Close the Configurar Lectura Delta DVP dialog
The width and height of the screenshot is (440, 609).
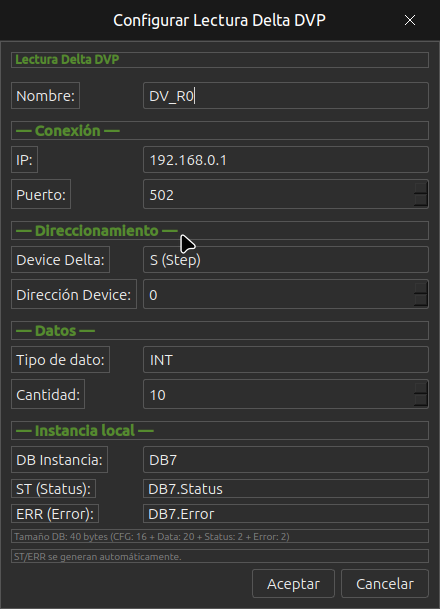(x=410, y=20)
